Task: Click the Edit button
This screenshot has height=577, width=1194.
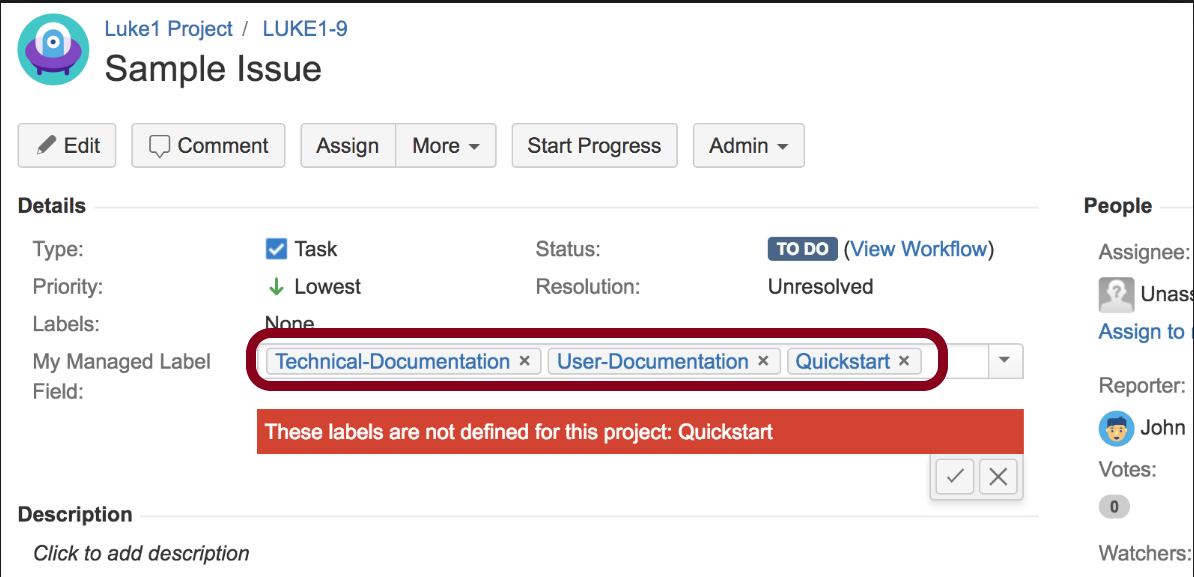Action: click(67, 145)
